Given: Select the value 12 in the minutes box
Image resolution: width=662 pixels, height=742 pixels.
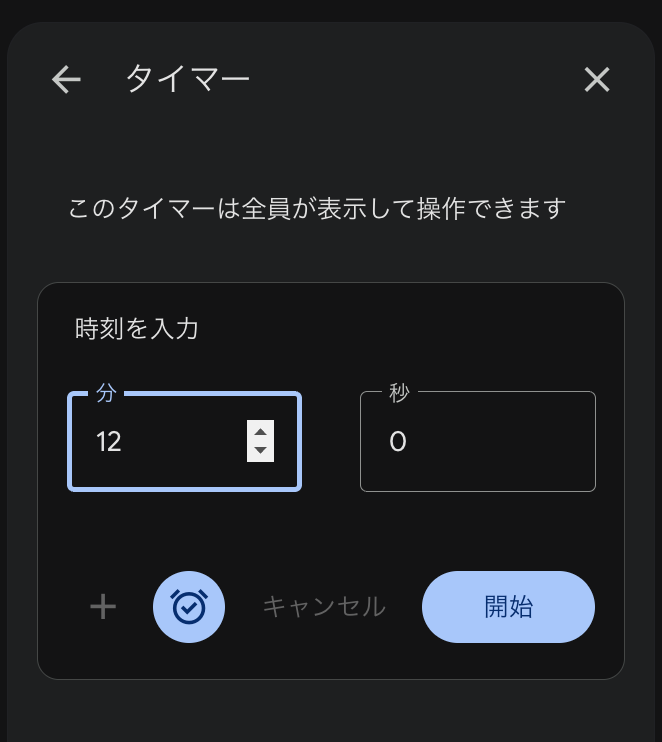Looking at the screenshot, I should tap(109, 442).
